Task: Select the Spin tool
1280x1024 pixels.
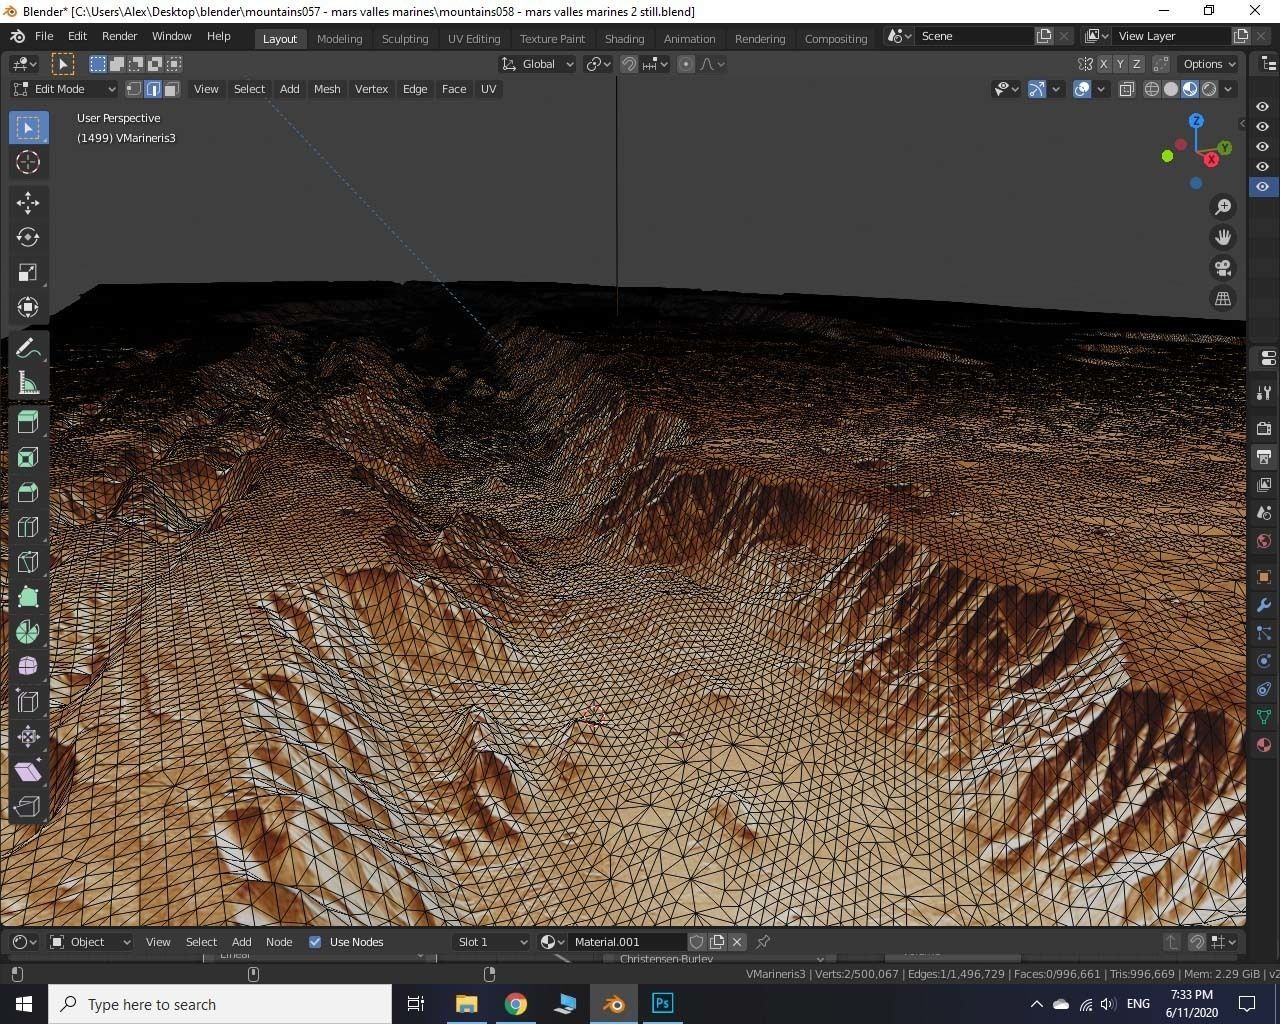Action: [x=28, y=632]
